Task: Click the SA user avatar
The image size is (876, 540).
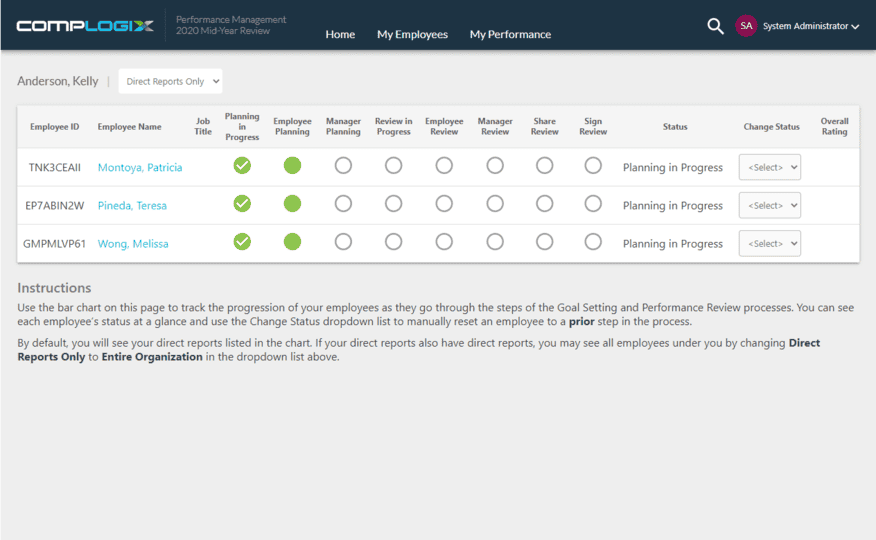Action: 746,26
